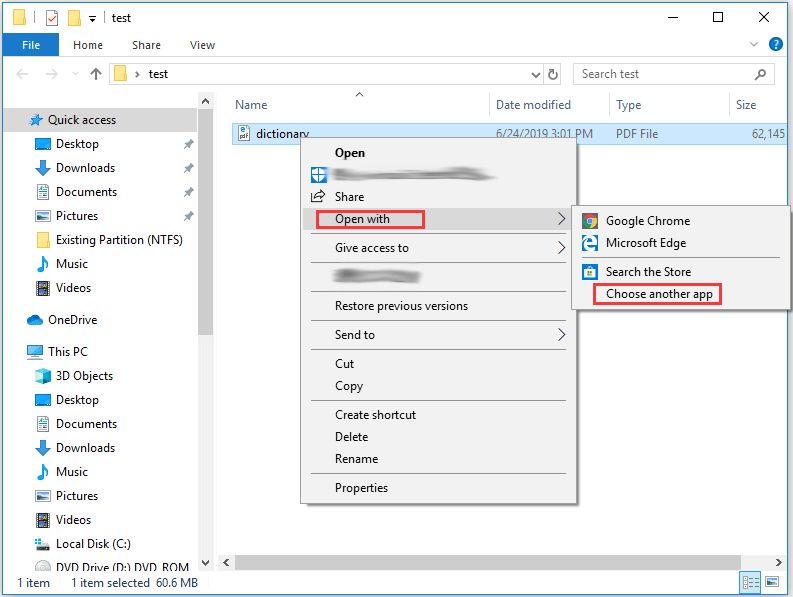Viewport: 793px width, 597px height.
Task: Click the Help question mark icon
Action: [776, 45]
